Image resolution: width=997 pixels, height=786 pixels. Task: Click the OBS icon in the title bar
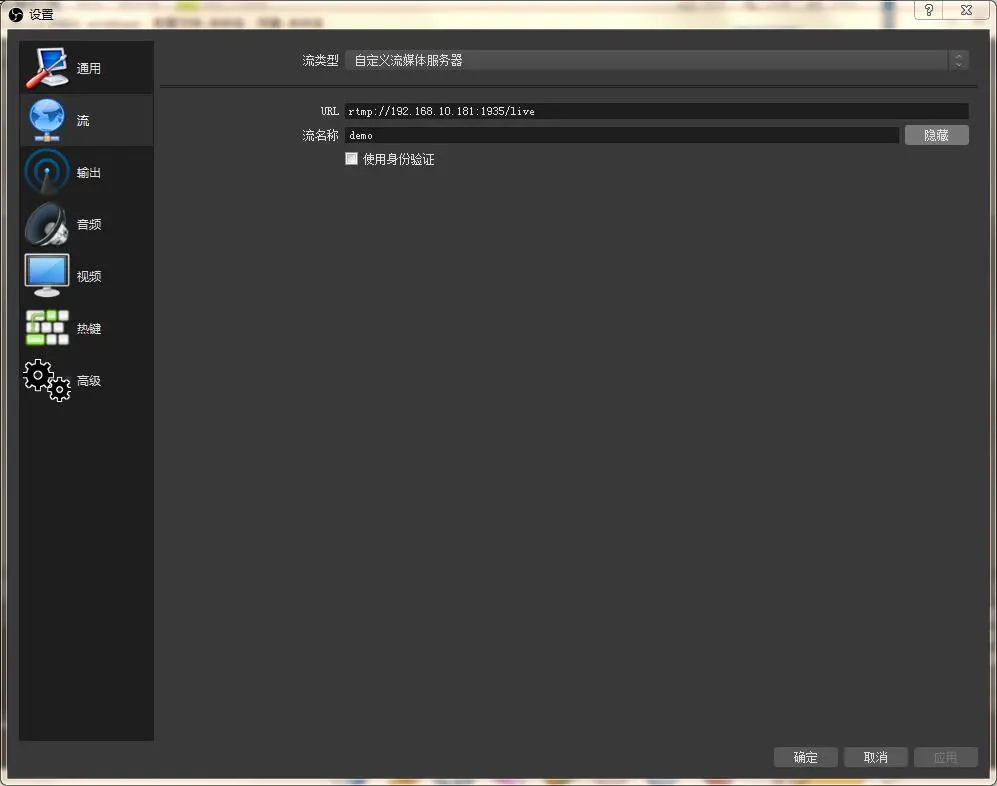(13, 10)
